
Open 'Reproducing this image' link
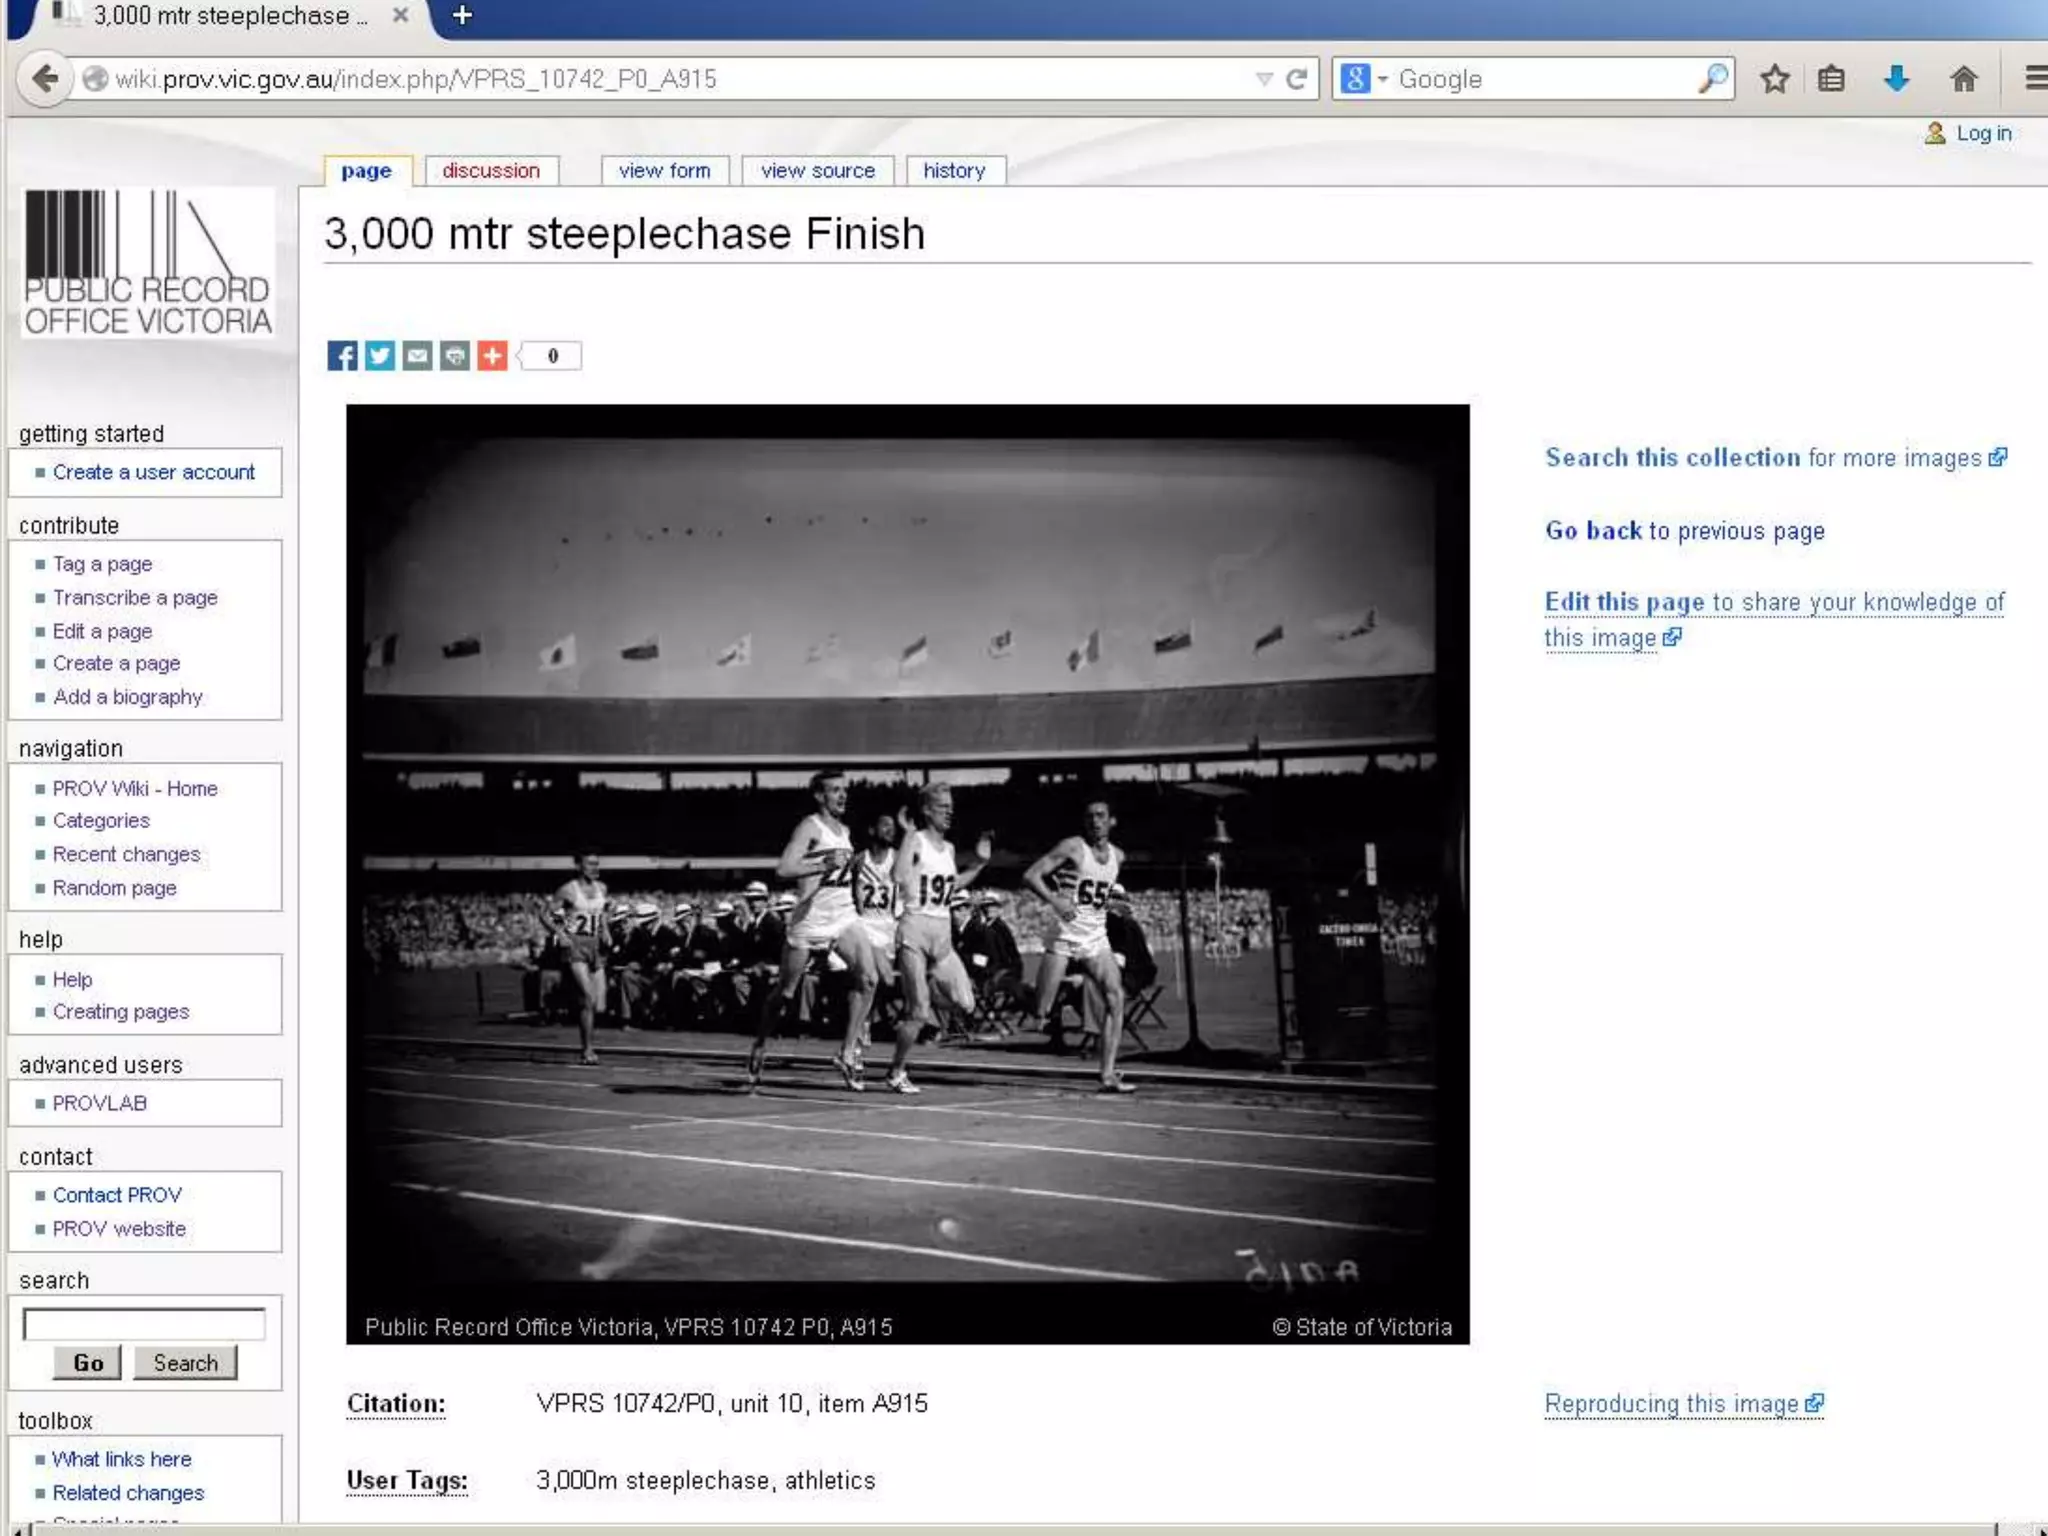[1684, 1404]
